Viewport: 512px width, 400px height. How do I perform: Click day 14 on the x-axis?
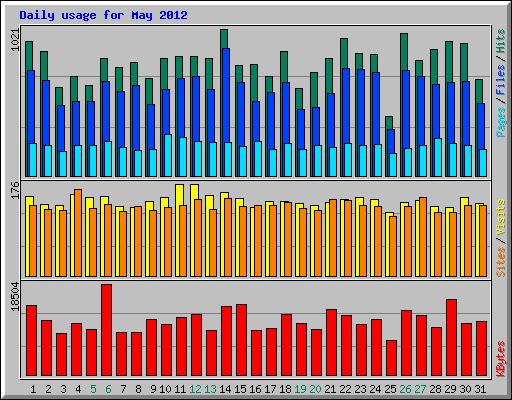click(225, 389)
